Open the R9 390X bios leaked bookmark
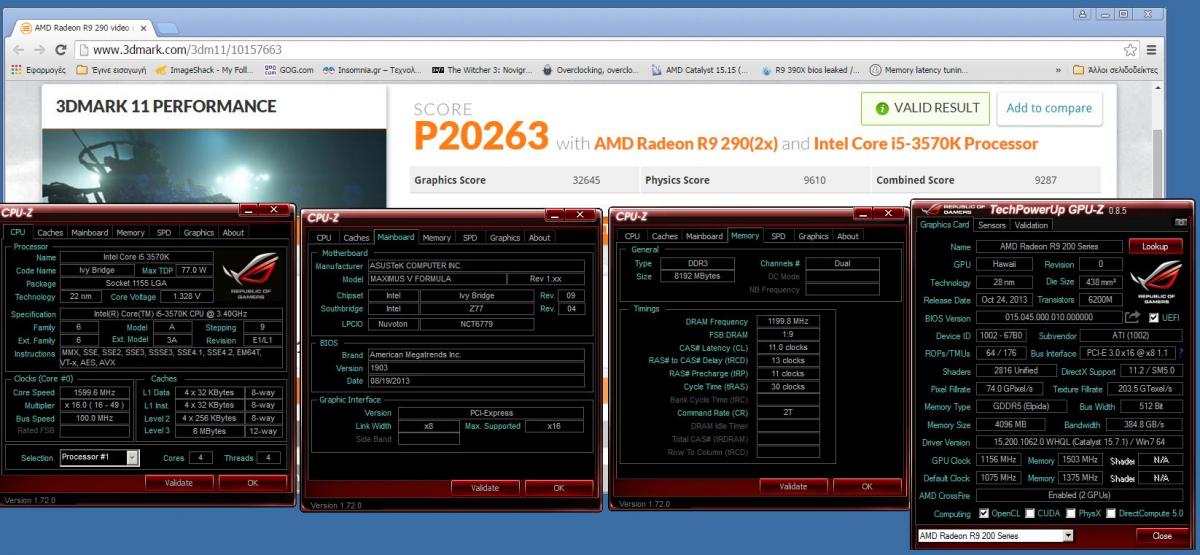This screenshot has height=555, width=1200. coord(810,70)
